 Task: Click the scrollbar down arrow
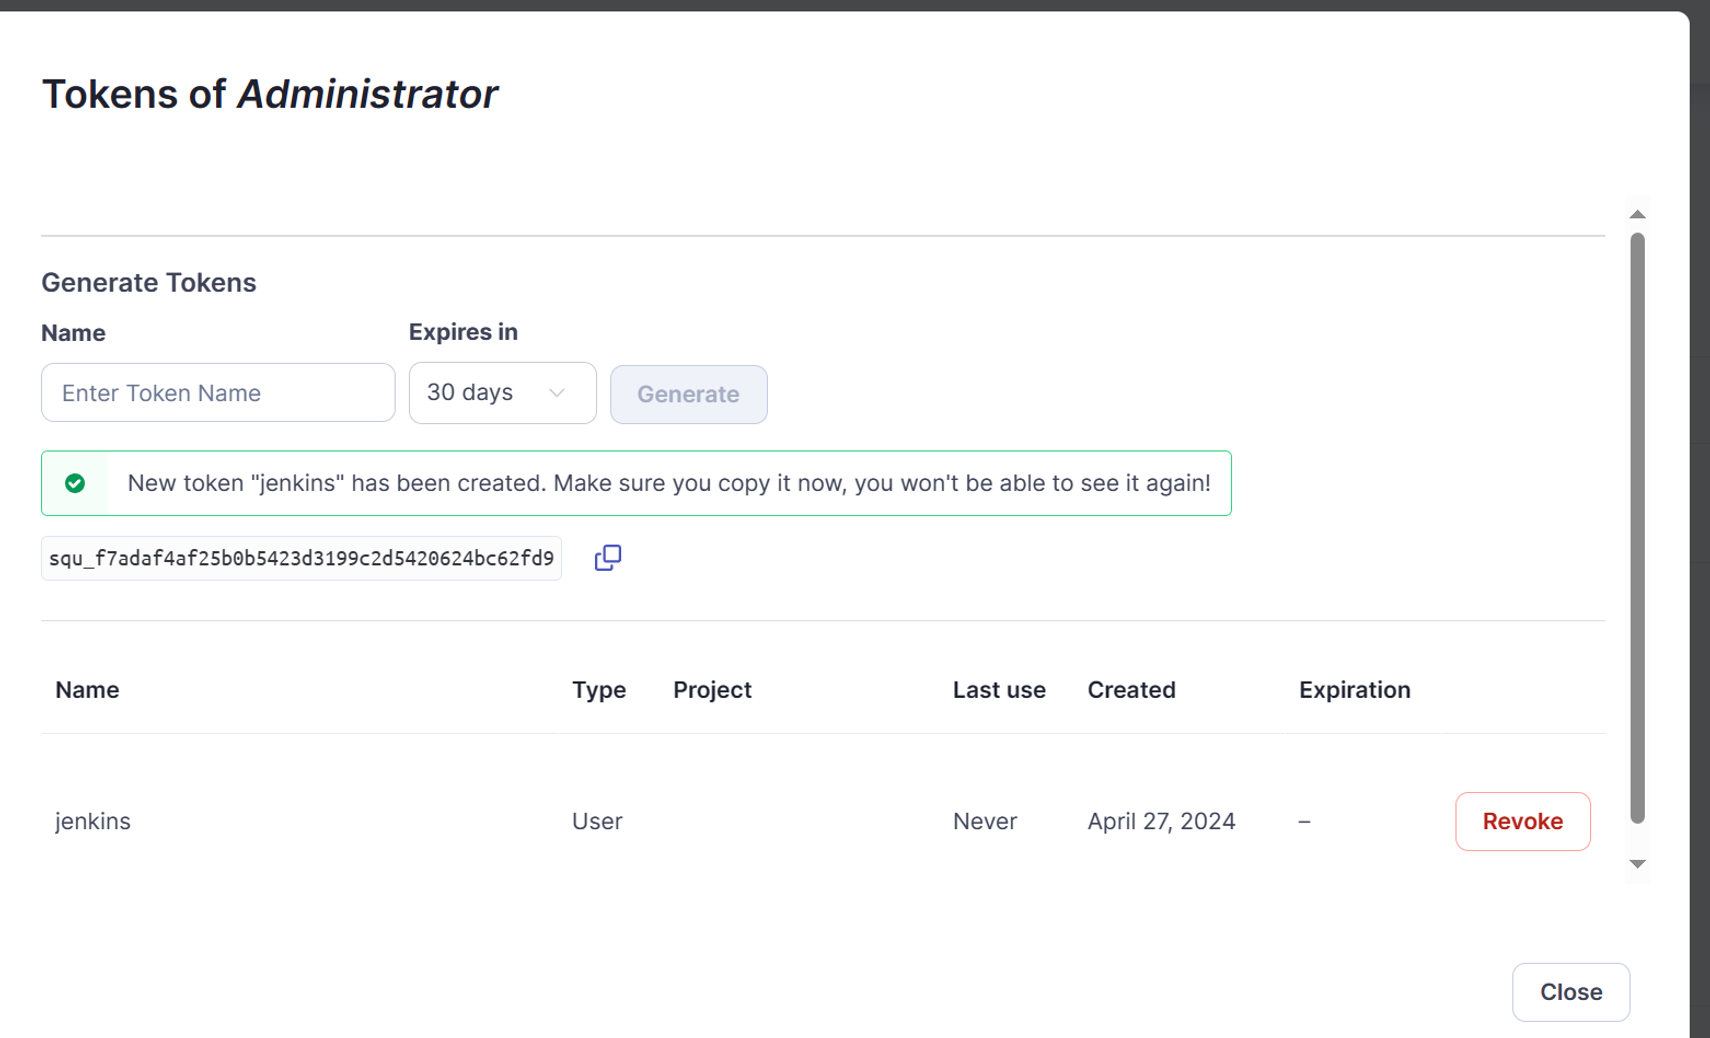point(1637,864)
